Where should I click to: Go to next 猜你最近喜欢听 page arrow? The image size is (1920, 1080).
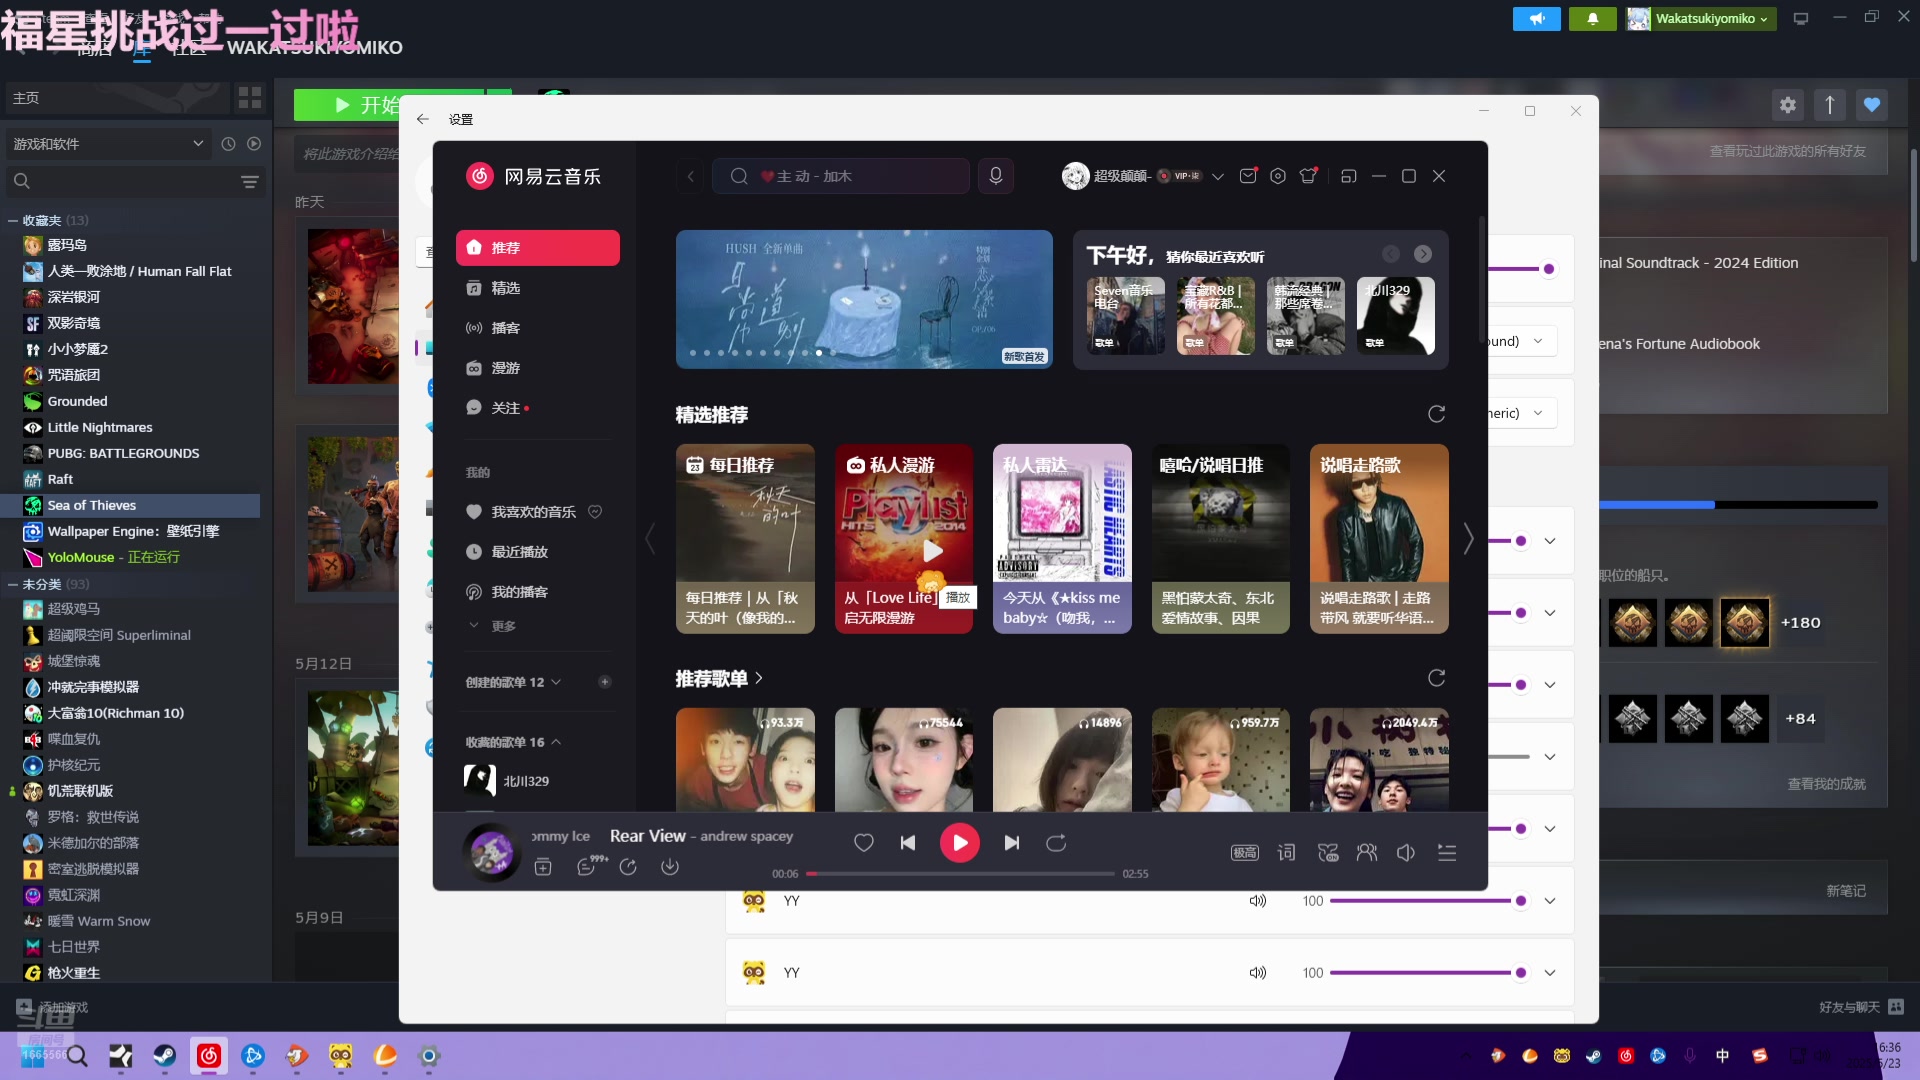point(1423,254)
